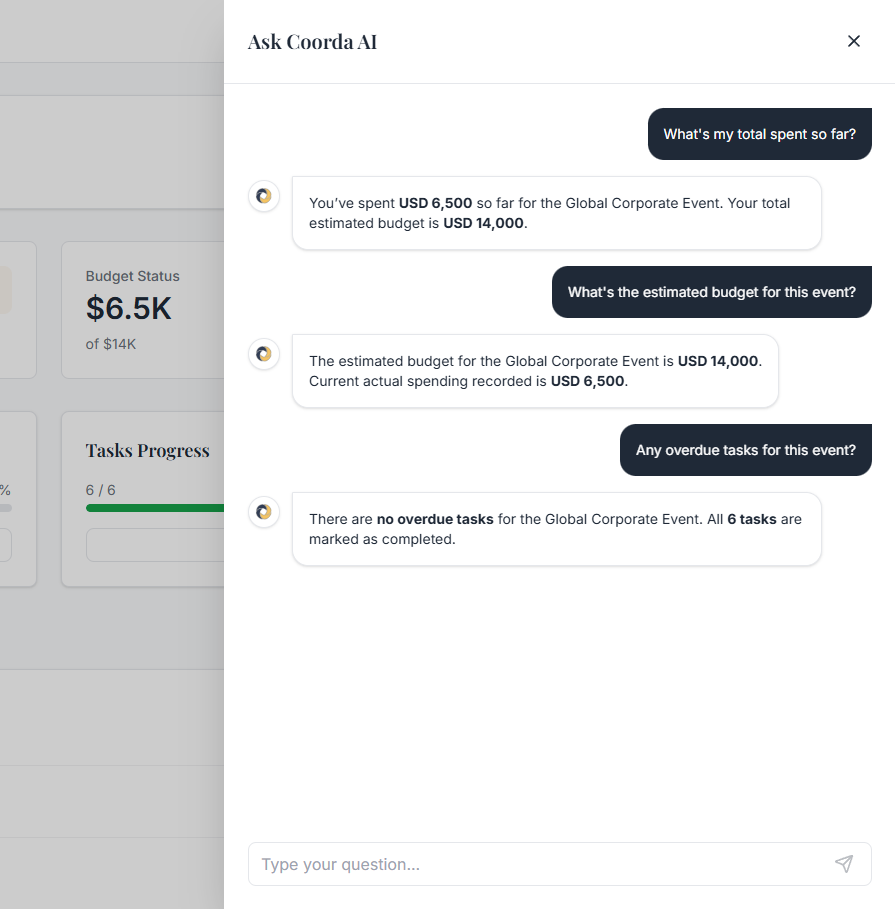895x909 pixels.
Task: Close the Ask Coorda AI drawer with the X
Action: click(x=854, y=41)
